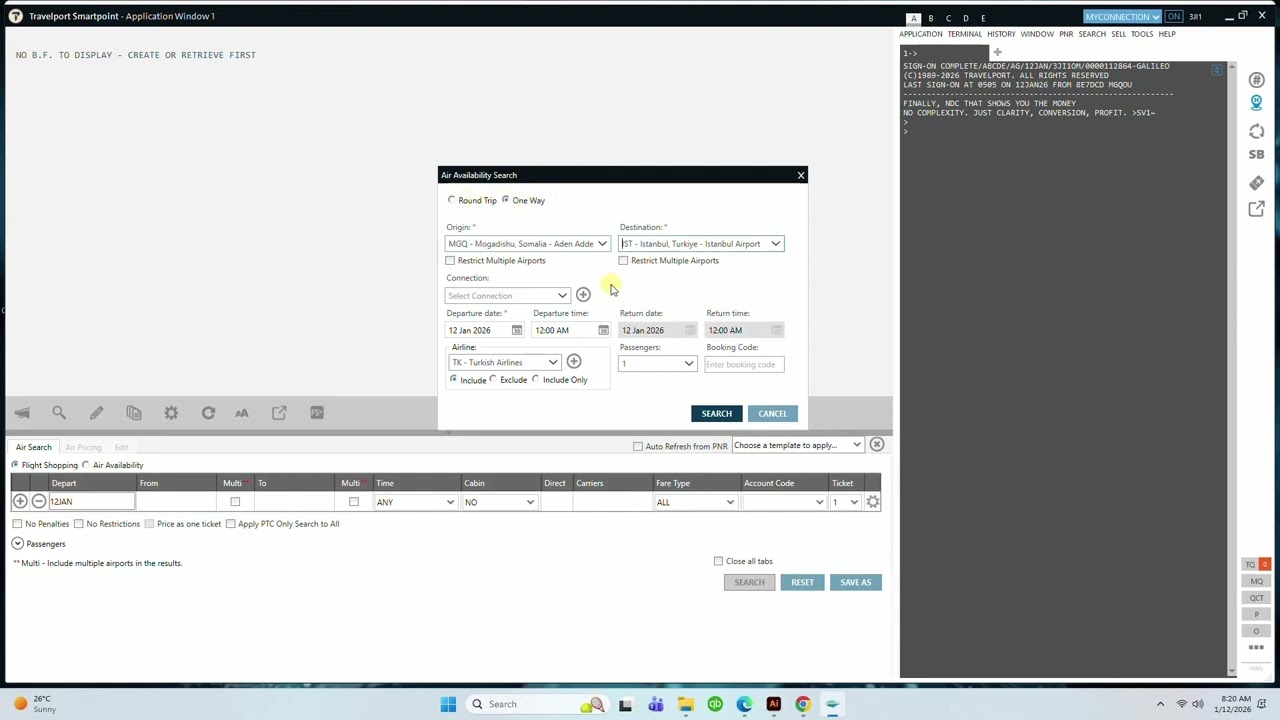Image resolution: width=1280 pixels, height=720 pixels.
Task: Click SEARCH in Air Availability Search dialog
Action: [x=717, y=414]
